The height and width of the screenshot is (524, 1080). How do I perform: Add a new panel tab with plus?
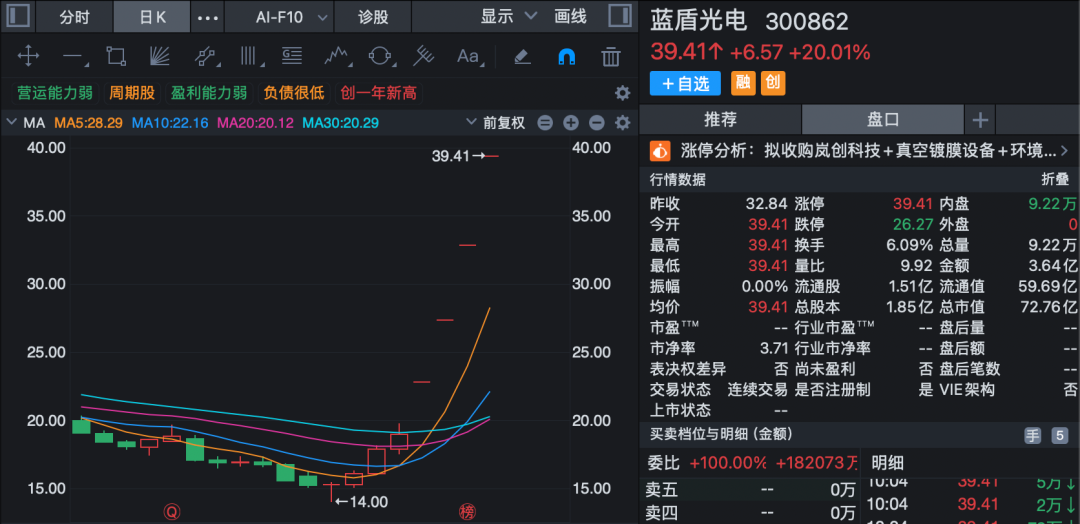(x=980, y=120)
